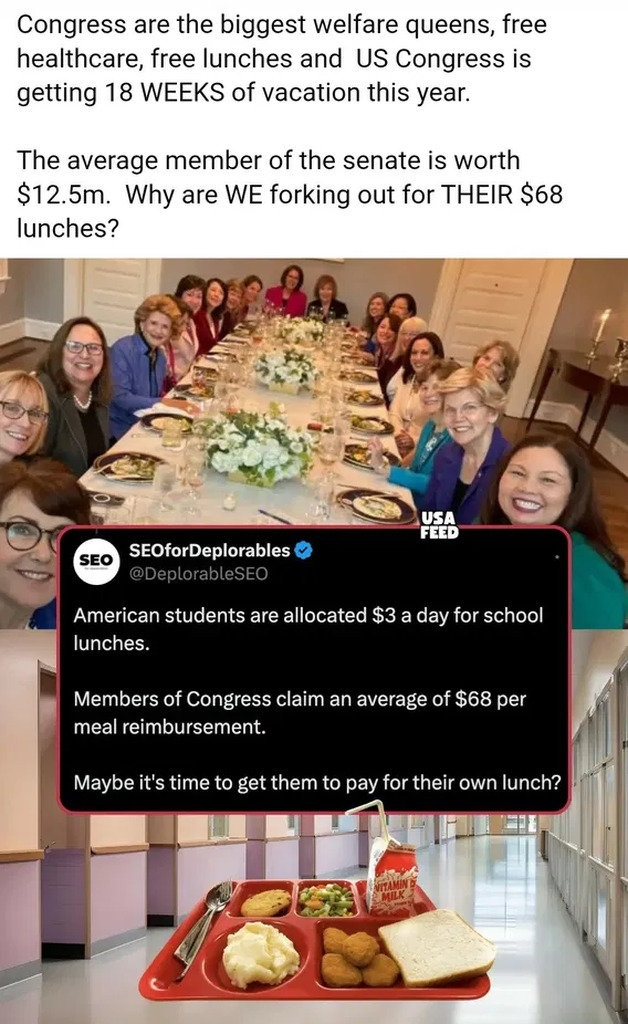Image resolution: width=628 pixels, height=1024 pixels.
Task: Click the chicken nuggets in the tray
Action: (x=354, y=958)
